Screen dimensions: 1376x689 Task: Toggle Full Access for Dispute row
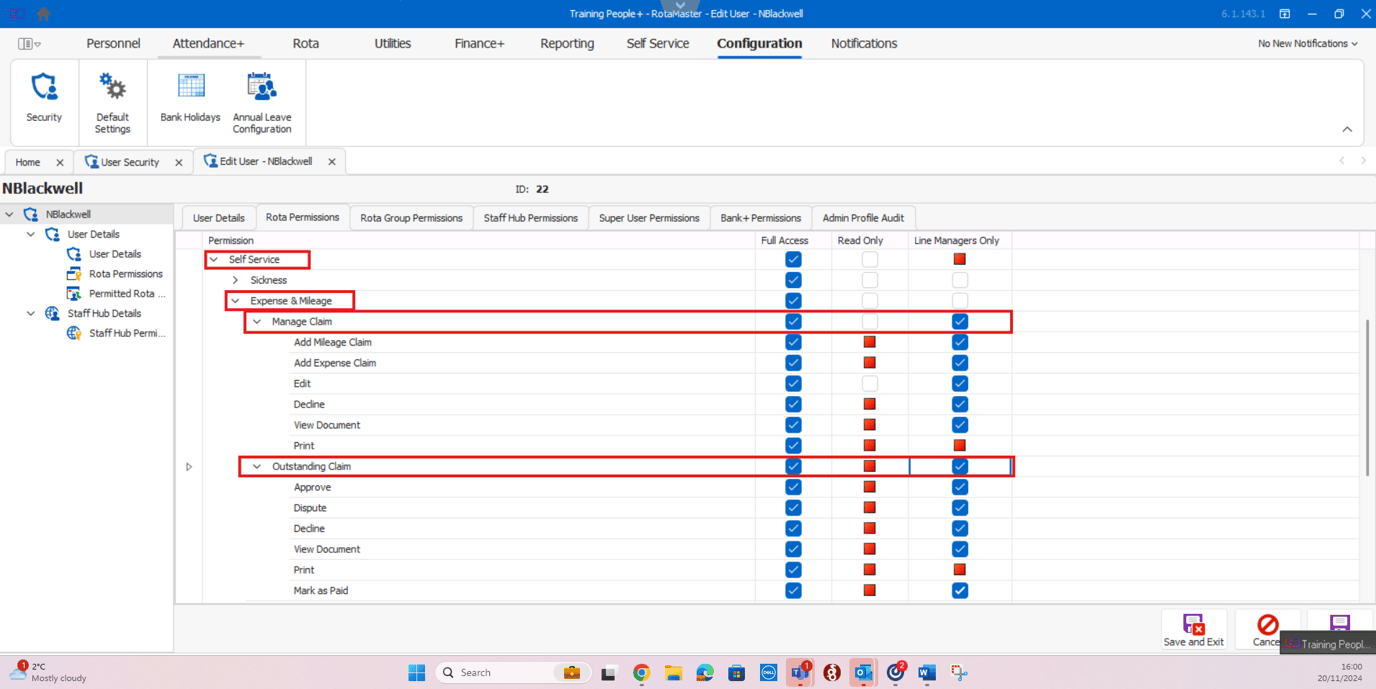point(793,508)
